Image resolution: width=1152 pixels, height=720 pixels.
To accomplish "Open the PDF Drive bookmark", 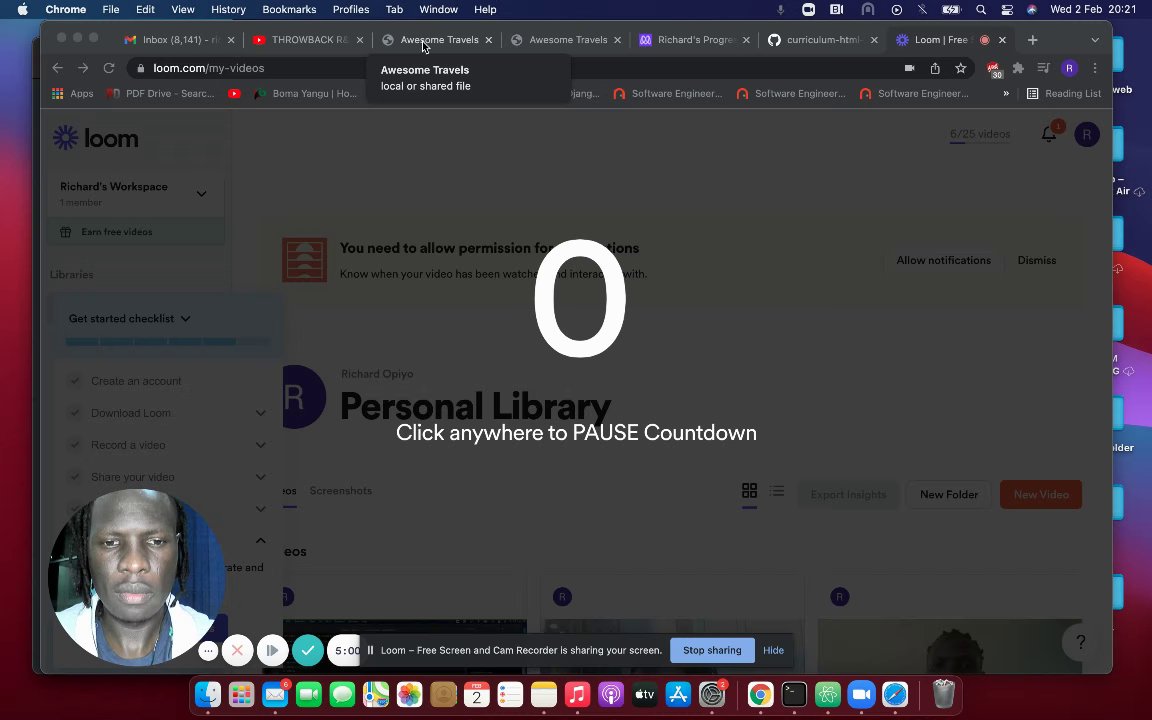I will [x=161, y=93].
